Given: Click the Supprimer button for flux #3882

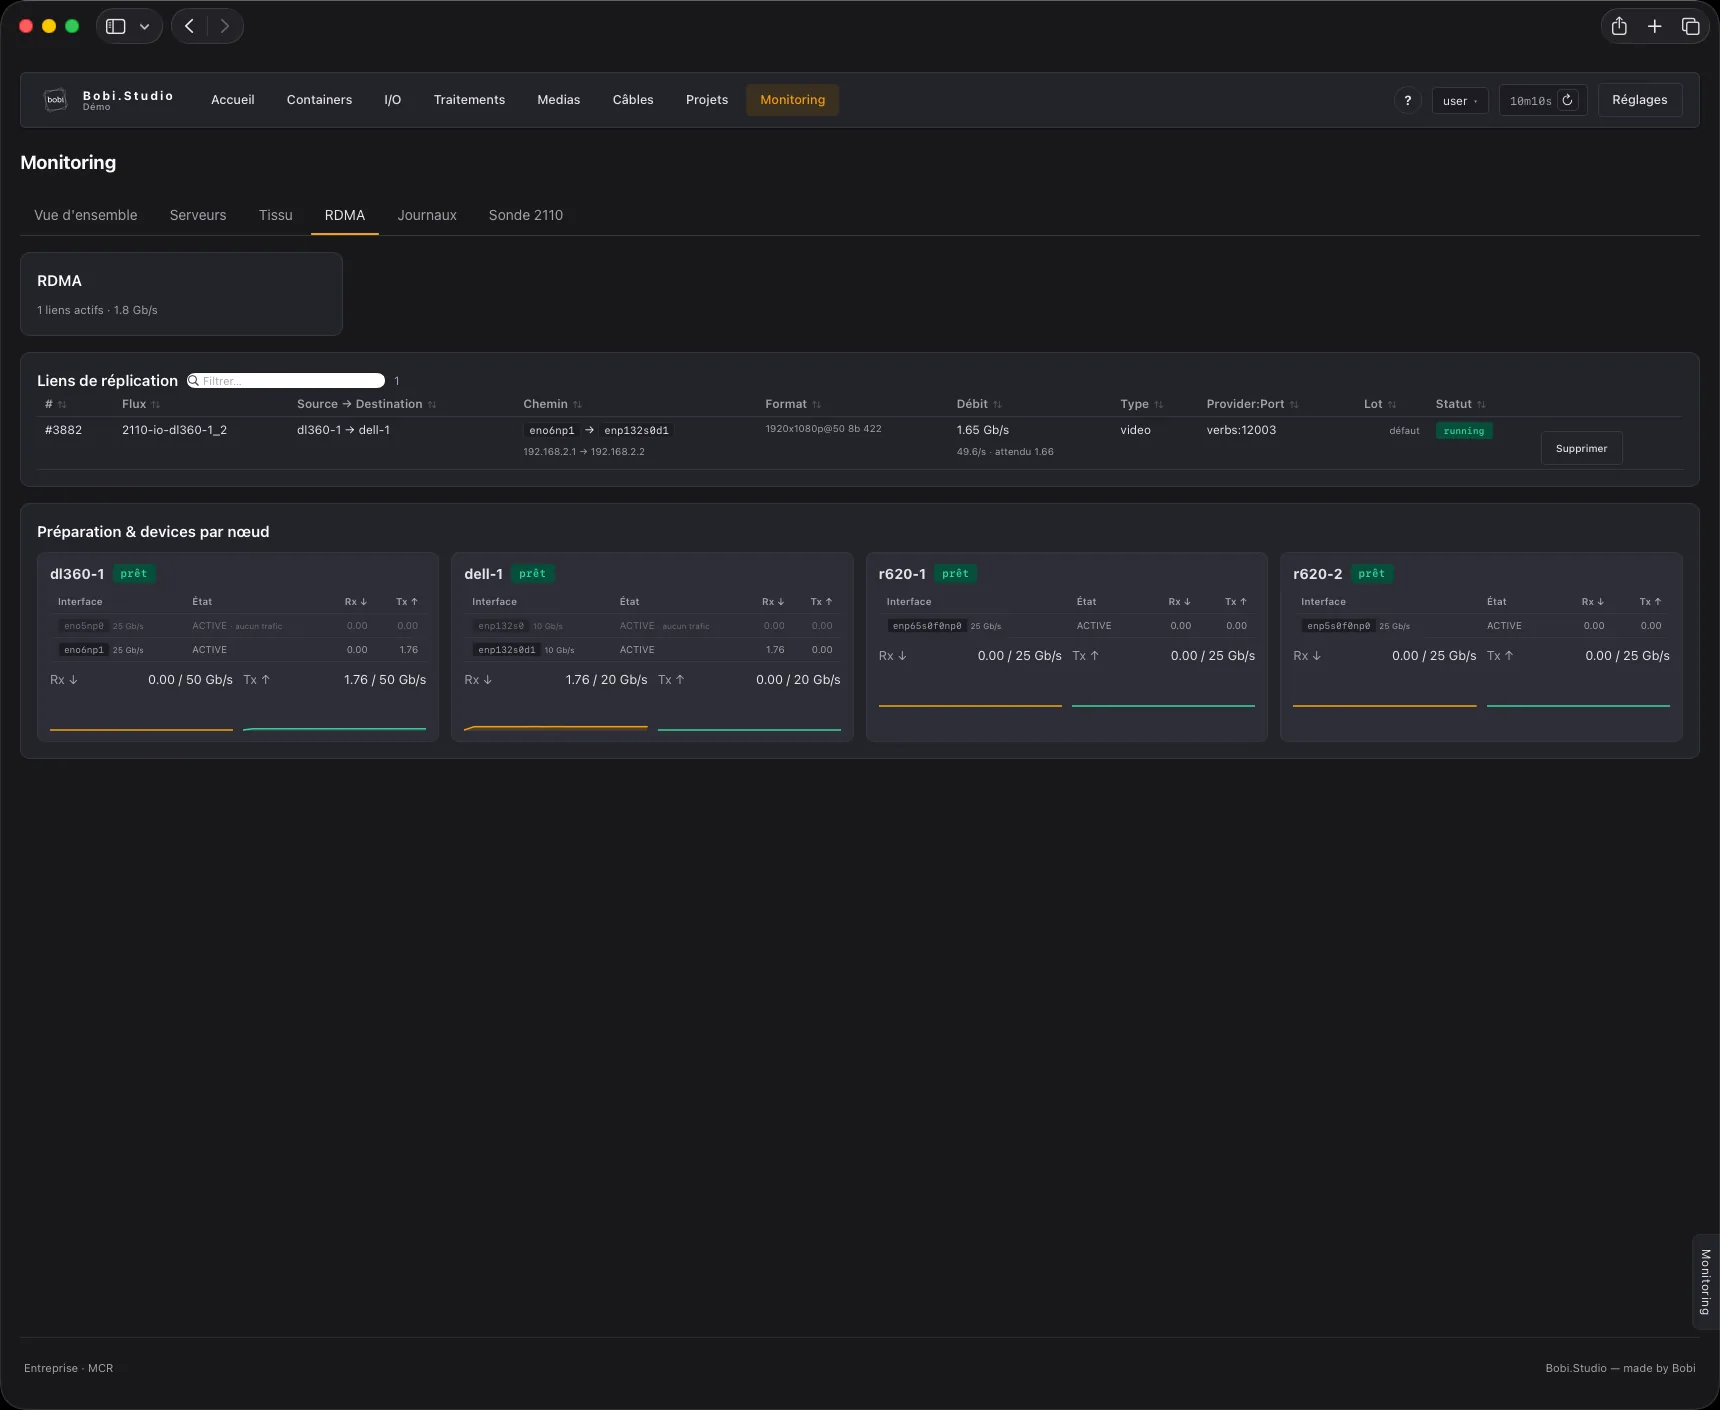Looking at the screenshot, I should (1581, 448).
